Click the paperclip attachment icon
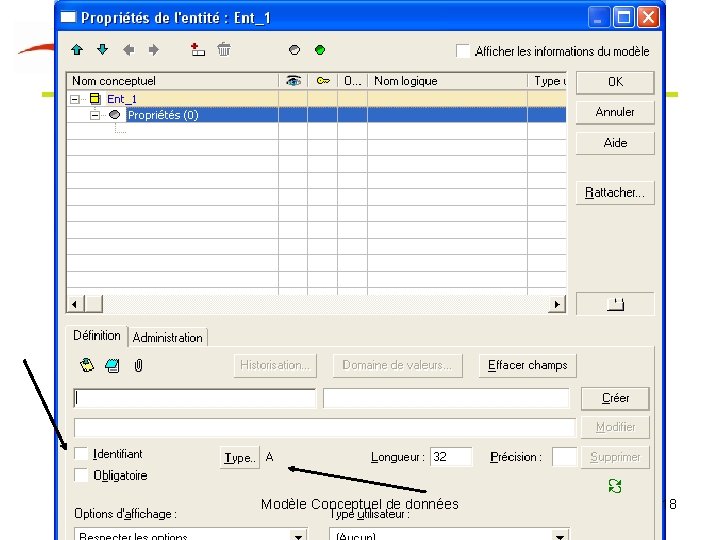The width and height of the screenshot is (720, 540). 138,366
